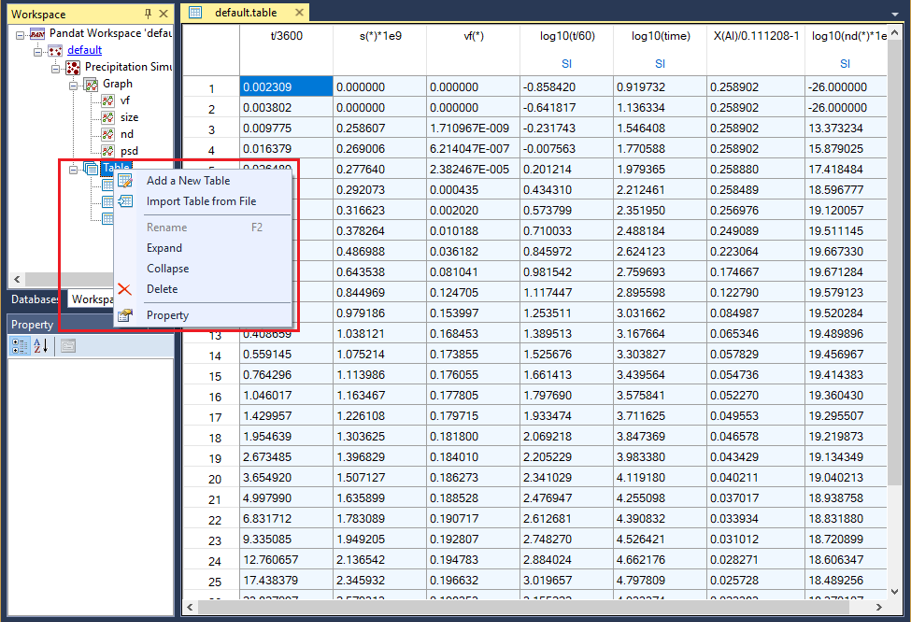This screenshot has width=911, height=622.
Task: Click the Add a New Table icon
Action: (125, 181)
